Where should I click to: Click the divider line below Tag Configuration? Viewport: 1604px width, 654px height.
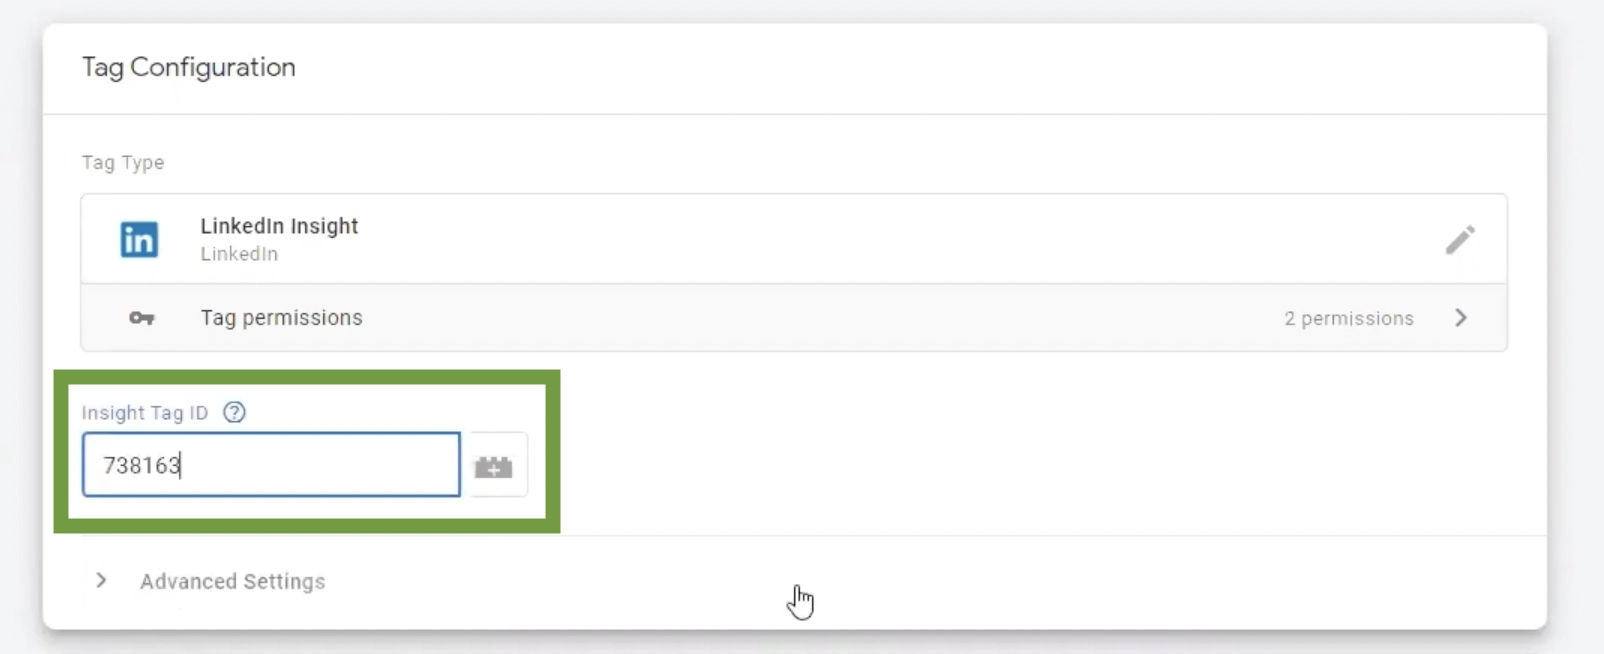pos(794,114)
